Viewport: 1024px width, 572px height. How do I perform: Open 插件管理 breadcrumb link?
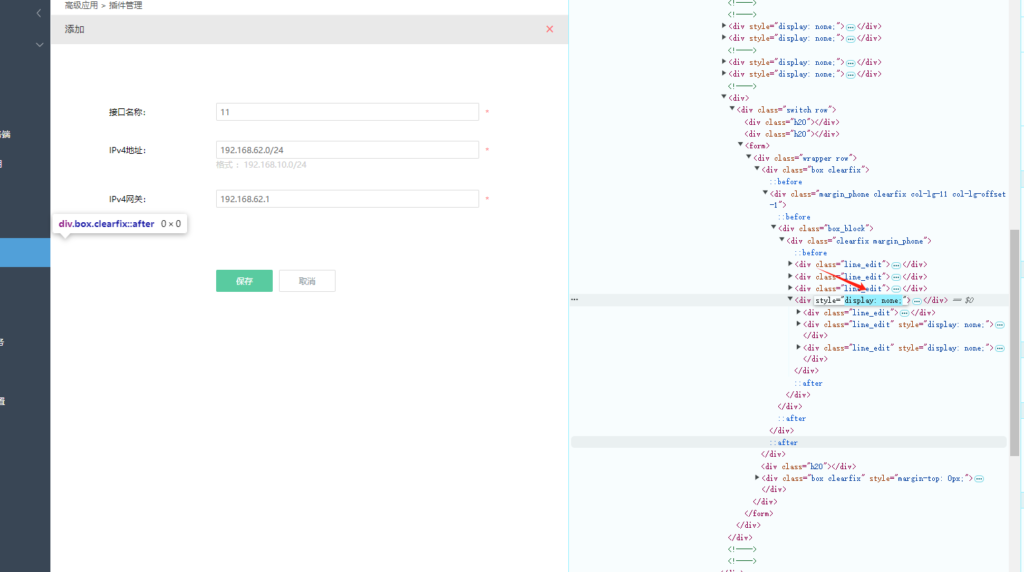[125, 5]
